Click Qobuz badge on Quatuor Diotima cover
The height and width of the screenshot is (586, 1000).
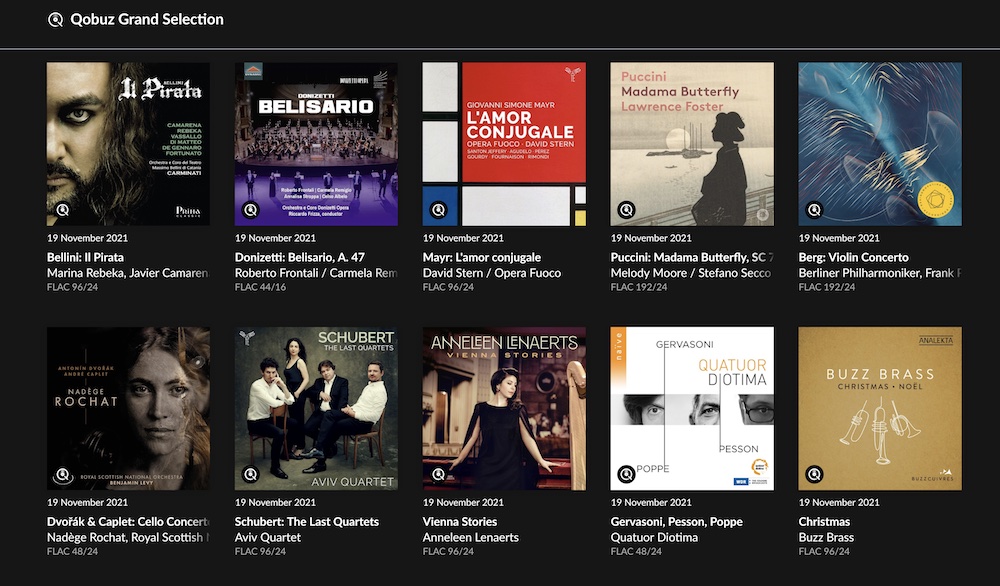(x=626, y=474)
